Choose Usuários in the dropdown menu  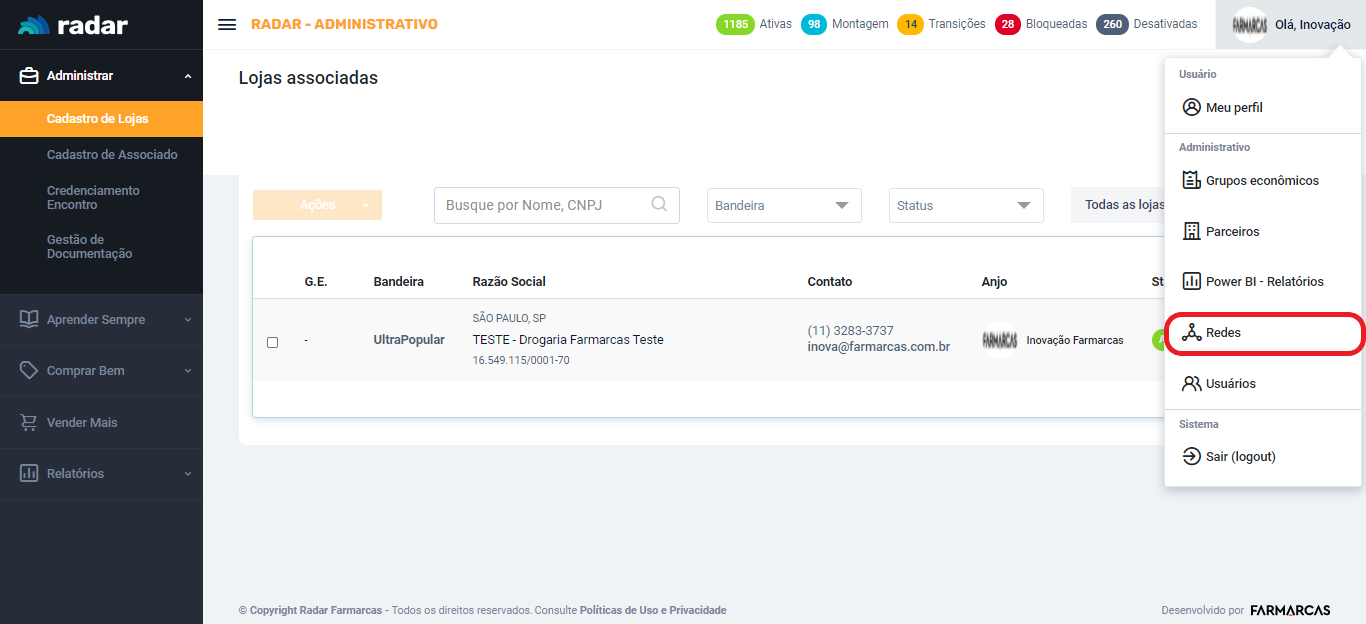[1230, 384]
